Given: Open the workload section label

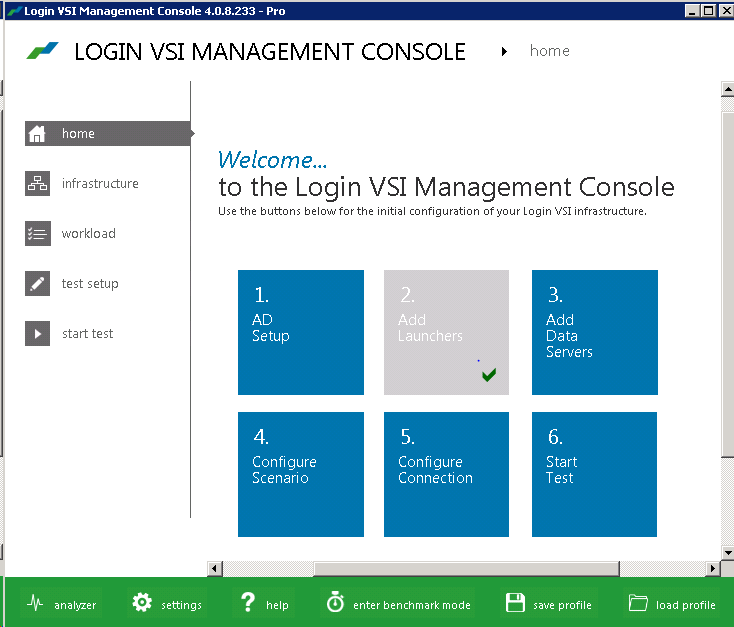Looking at the screenshot, I should coord(88,233).
